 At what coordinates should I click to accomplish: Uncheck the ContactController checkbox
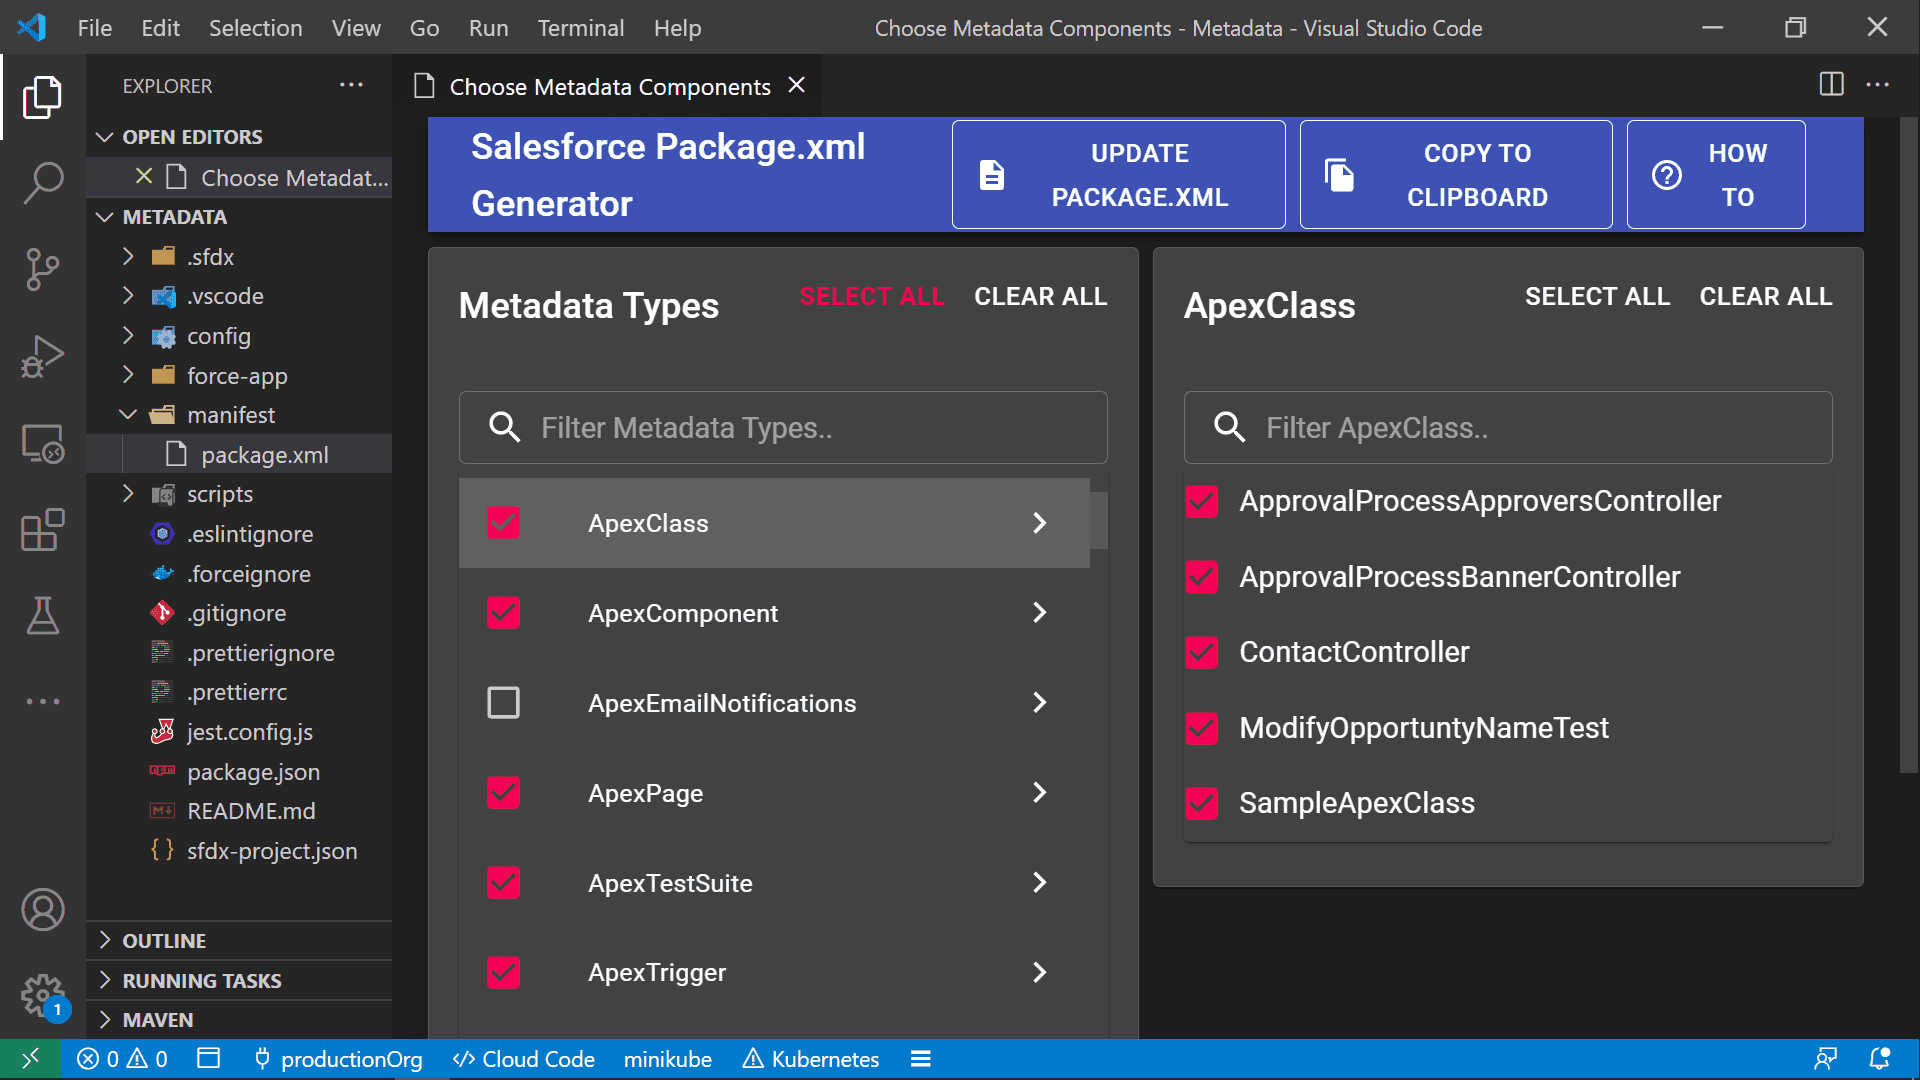pos(1202,652)
